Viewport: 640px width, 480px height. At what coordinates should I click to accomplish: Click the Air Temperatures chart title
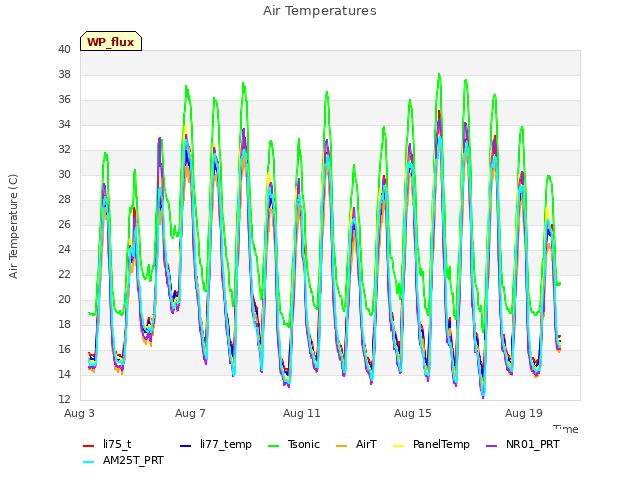pos(320,11)
